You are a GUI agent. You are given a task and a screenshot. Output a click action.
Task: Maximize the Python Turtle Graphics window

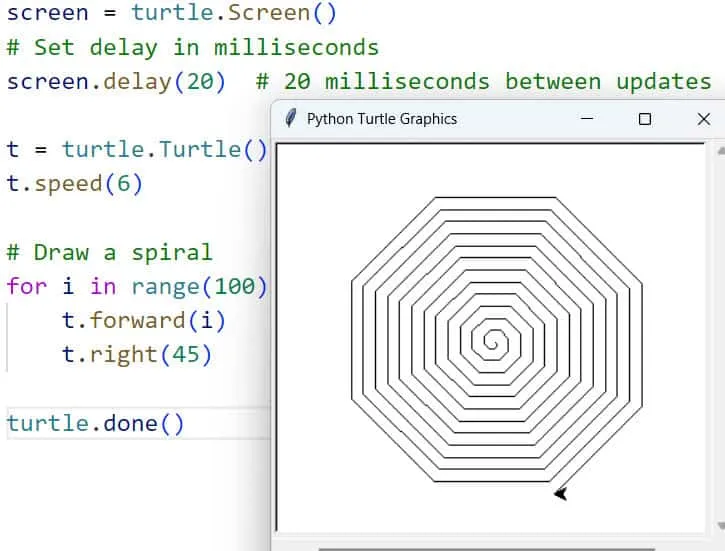click(x=645, y=118)
